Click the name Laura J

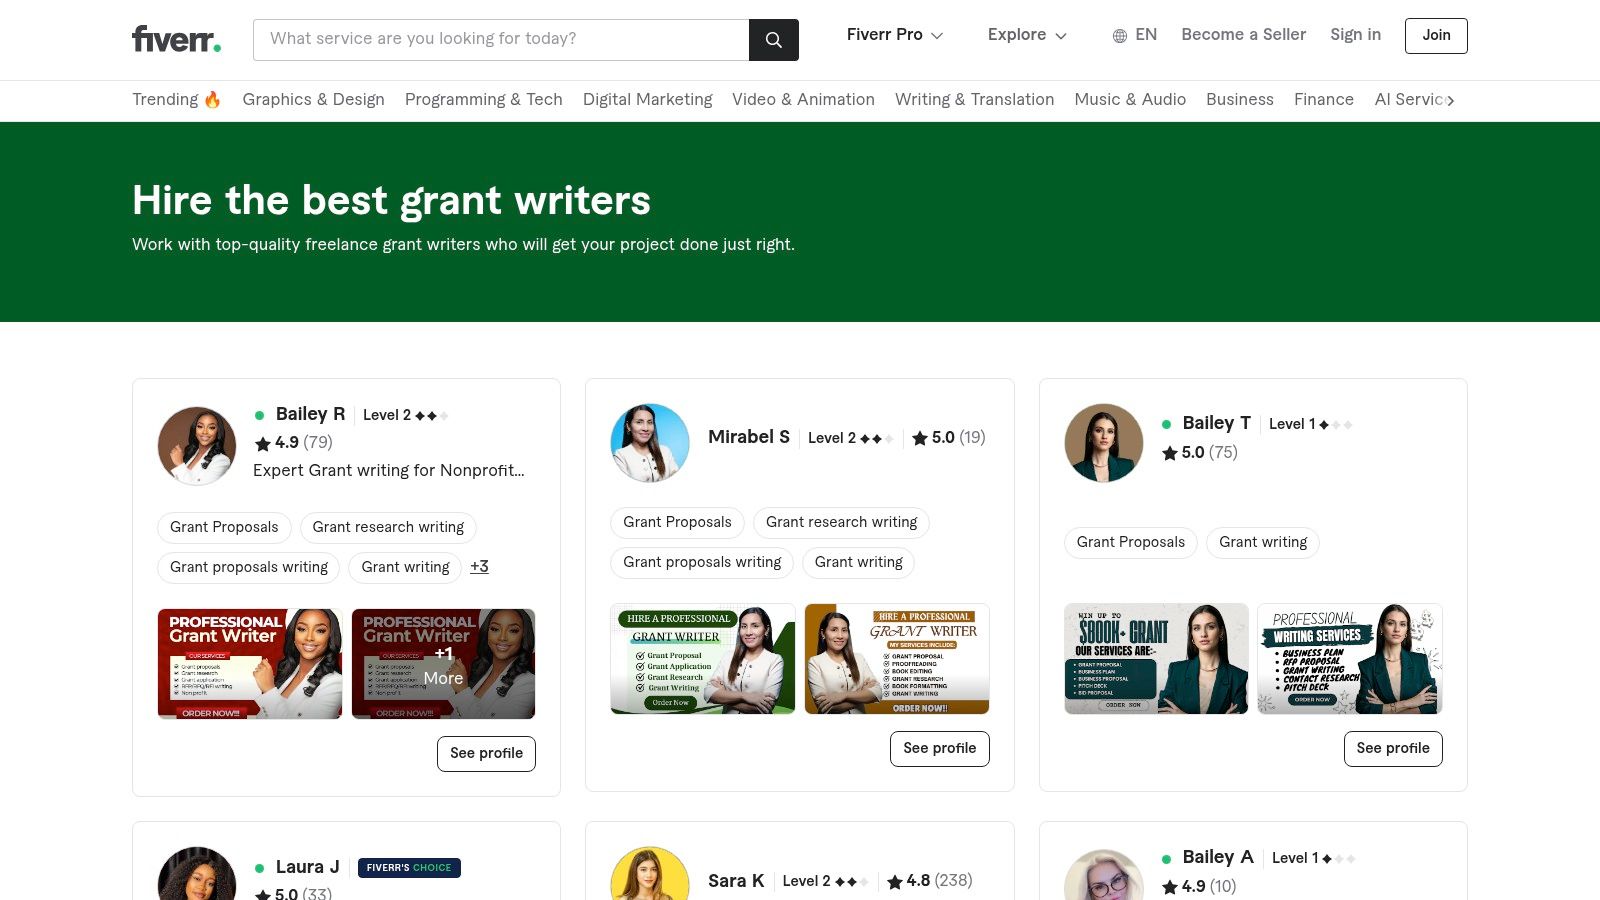tap(307, 867)
